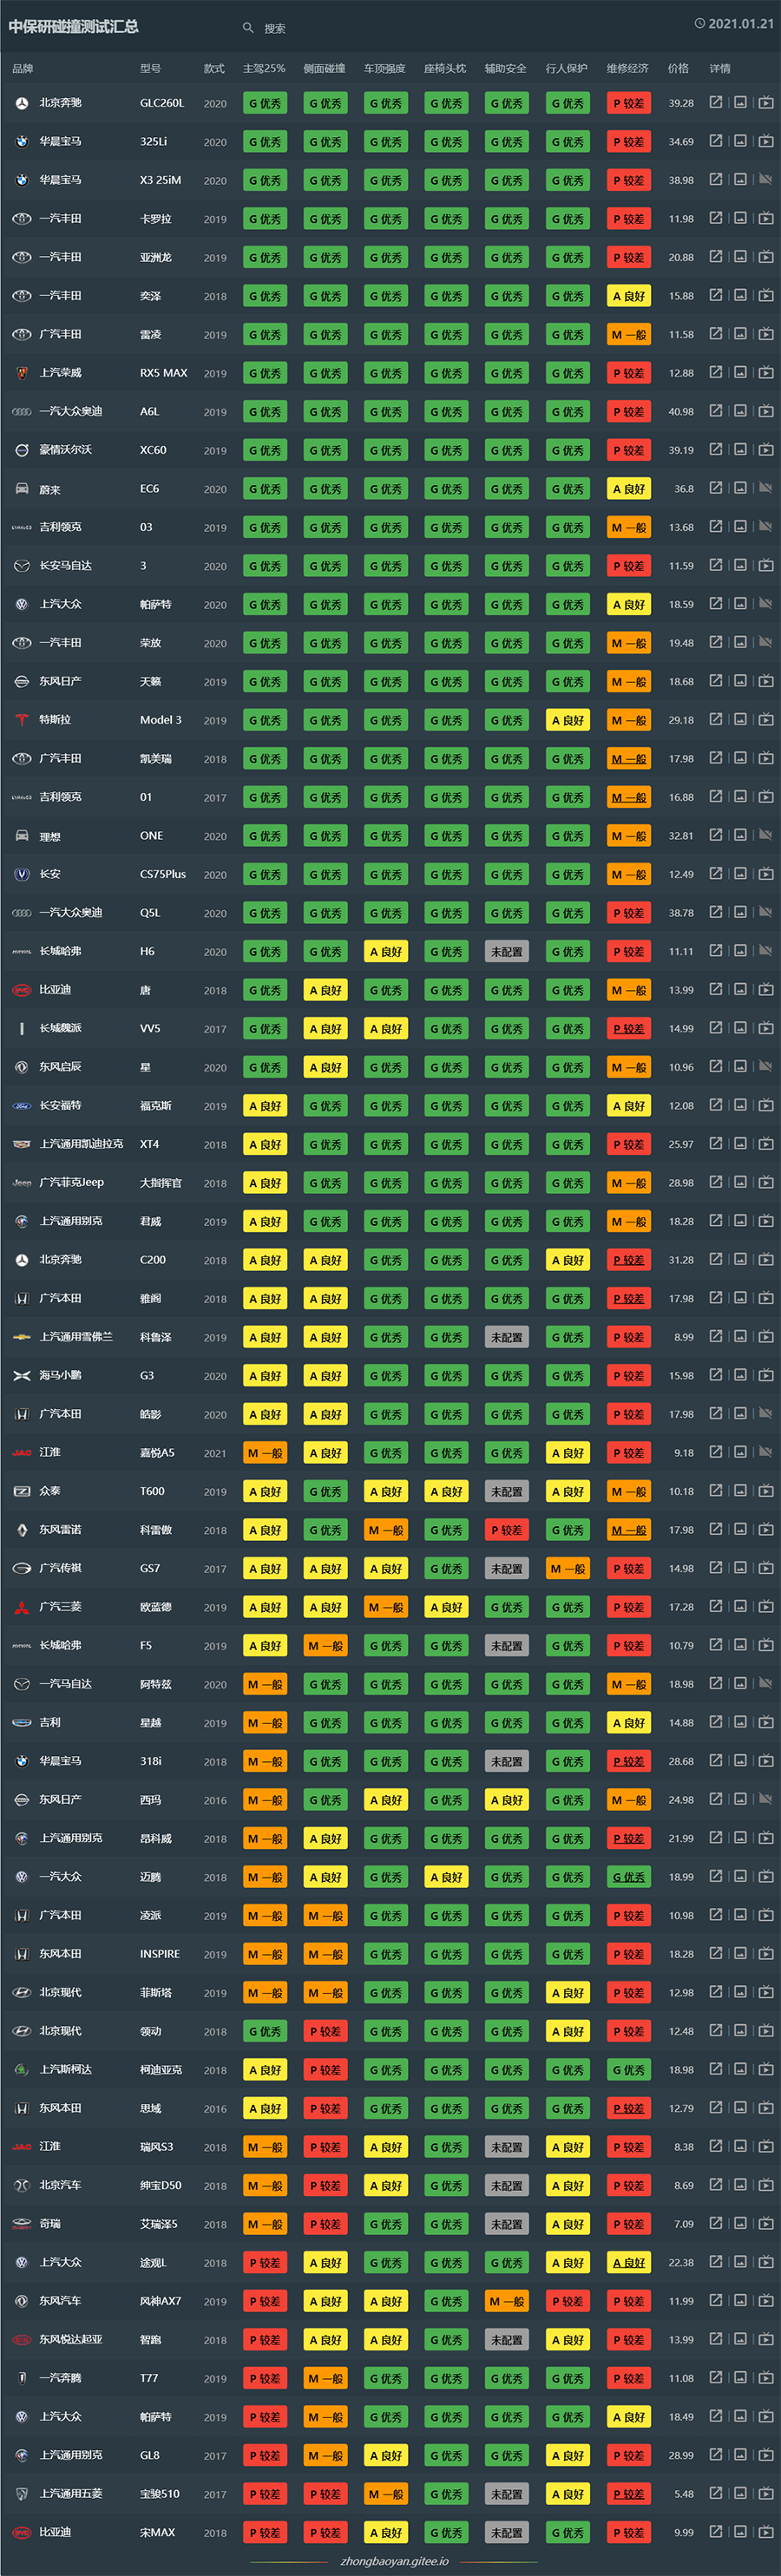Open external details for 欧蓝德
Screen dimensions: 781x2576
(716, 1607)
